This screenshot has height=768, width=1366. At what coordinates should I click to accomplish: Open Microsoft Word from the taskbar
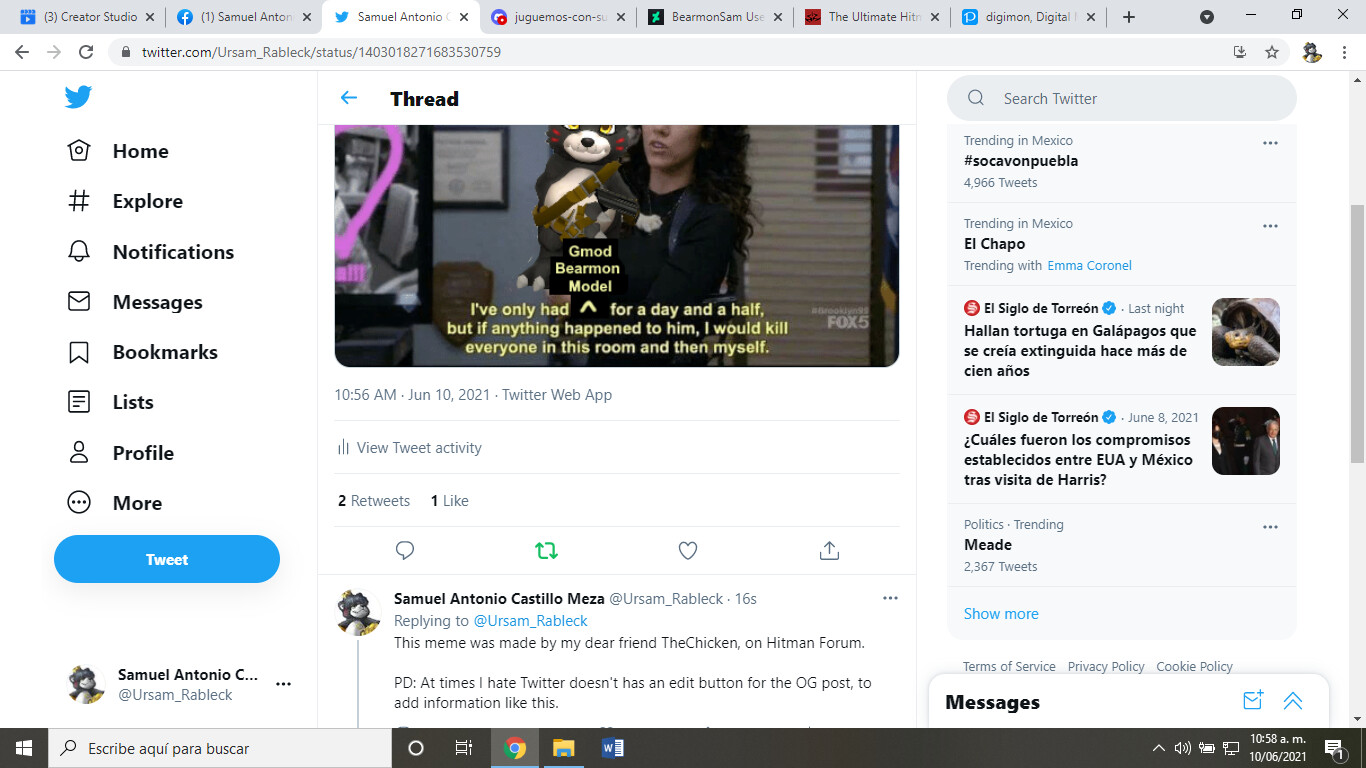pos(613,748)
